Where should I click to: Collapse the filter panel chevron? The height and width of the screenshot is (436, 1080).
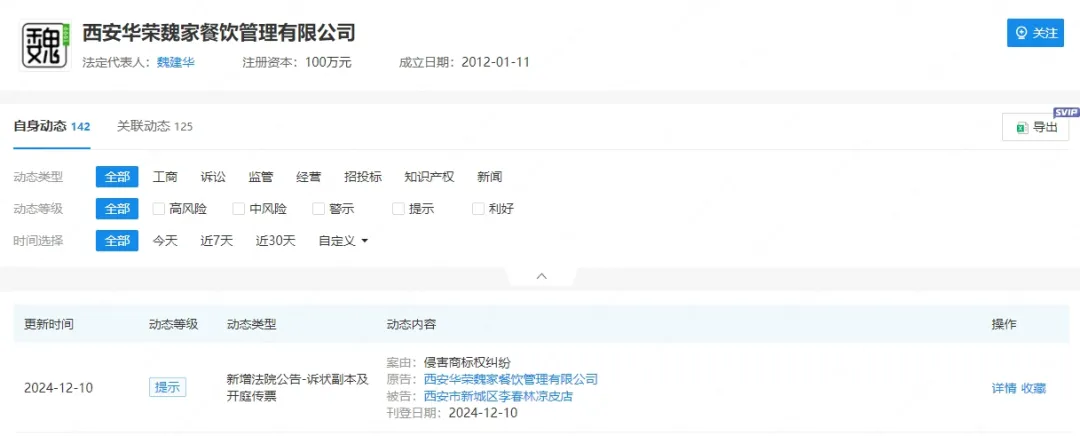pos(541,275)
